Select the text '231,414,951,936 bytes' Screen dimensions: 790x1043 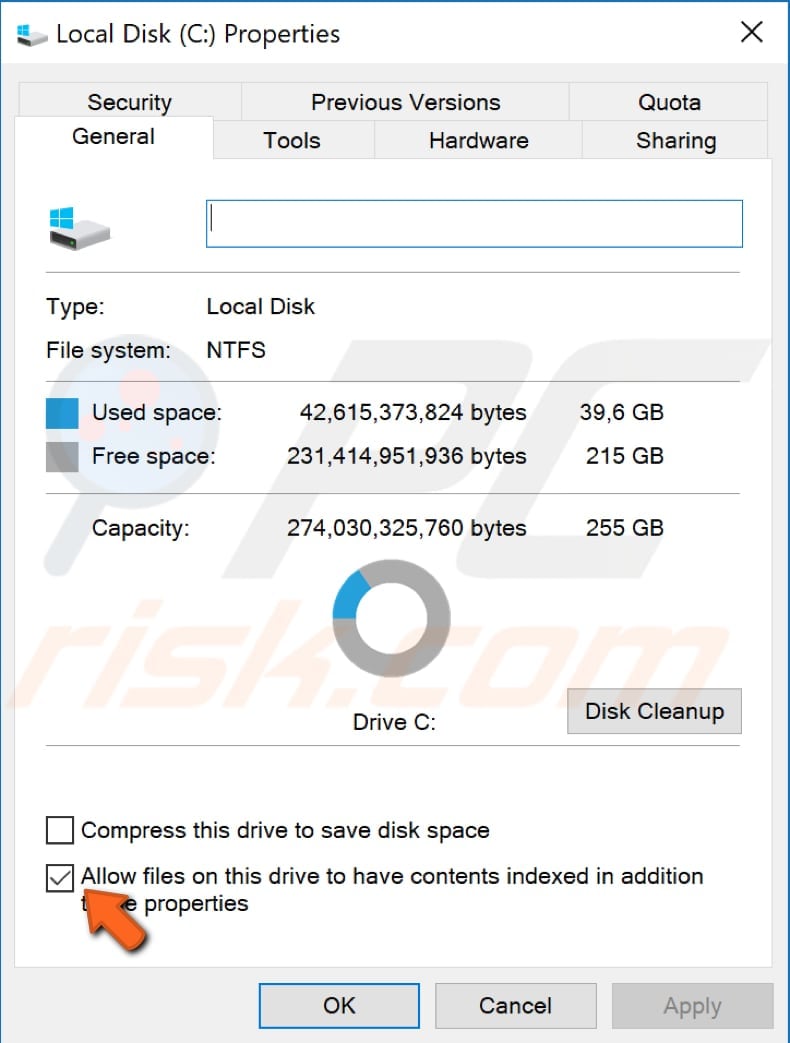click(406, 456)
